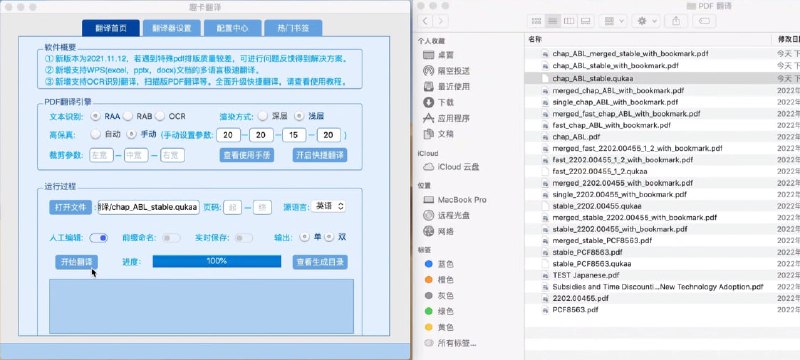The height and width of the screenshot is (360, 800).
Task: Click the 100% translation progress bar
Action: (x=217, y=261)
